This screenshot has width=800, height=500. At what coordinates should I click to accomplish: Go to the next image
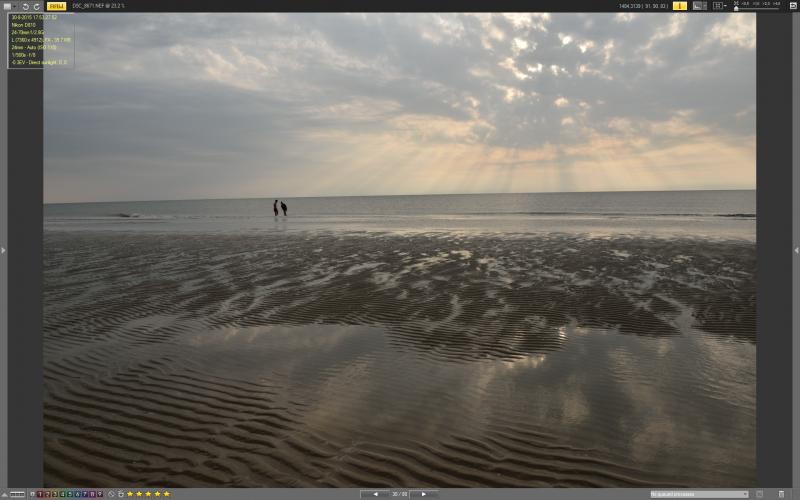coord(423,494)
